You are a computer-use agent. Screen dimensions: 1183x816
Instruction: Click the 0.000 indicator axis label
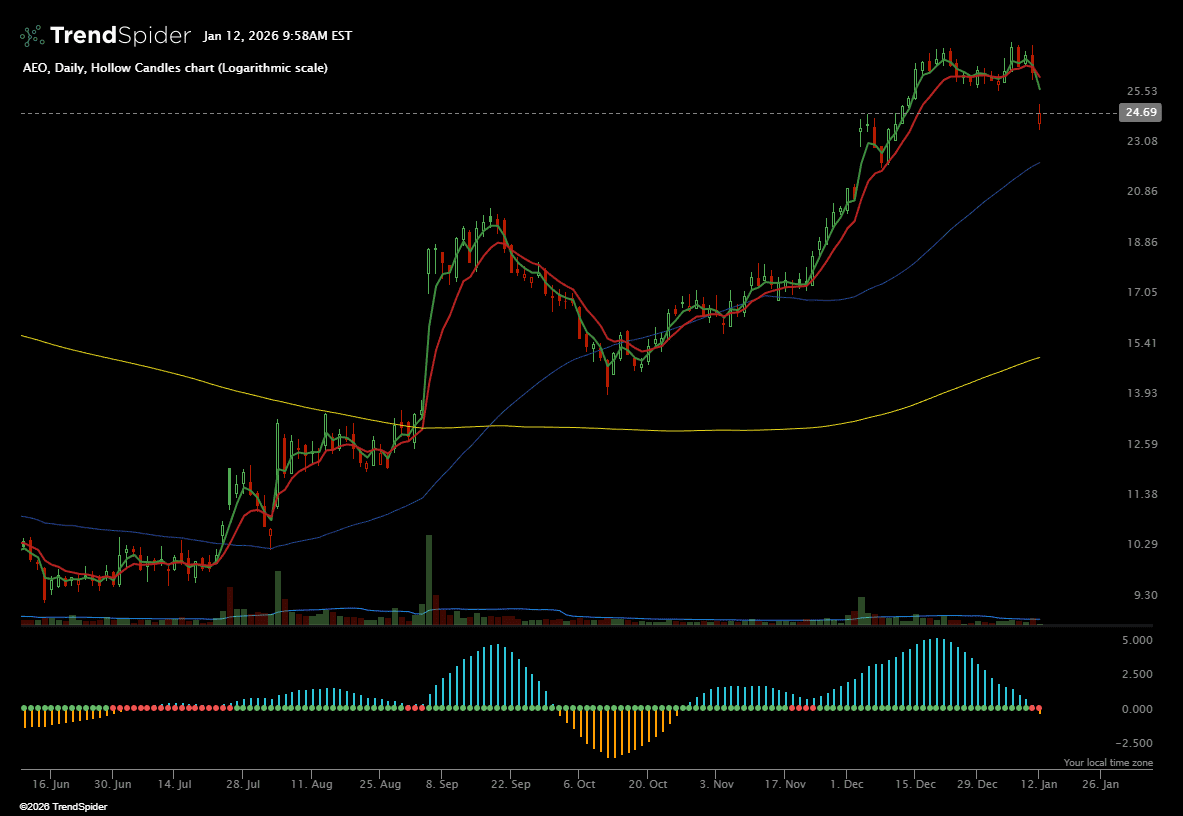(x=1139, y=709)
